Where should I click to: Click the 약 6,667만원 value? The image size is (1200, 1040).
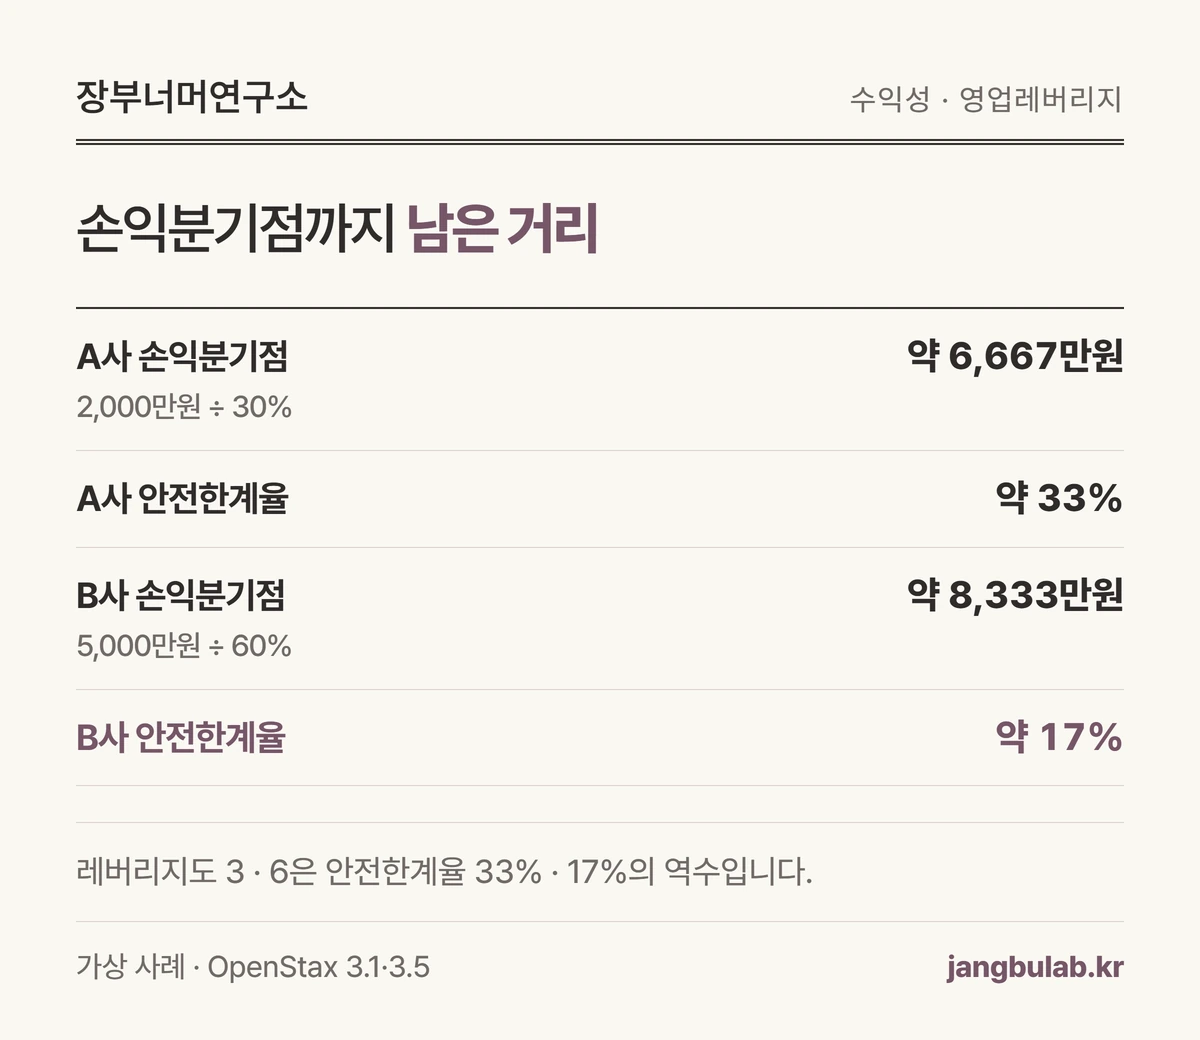click(1015, 355)
